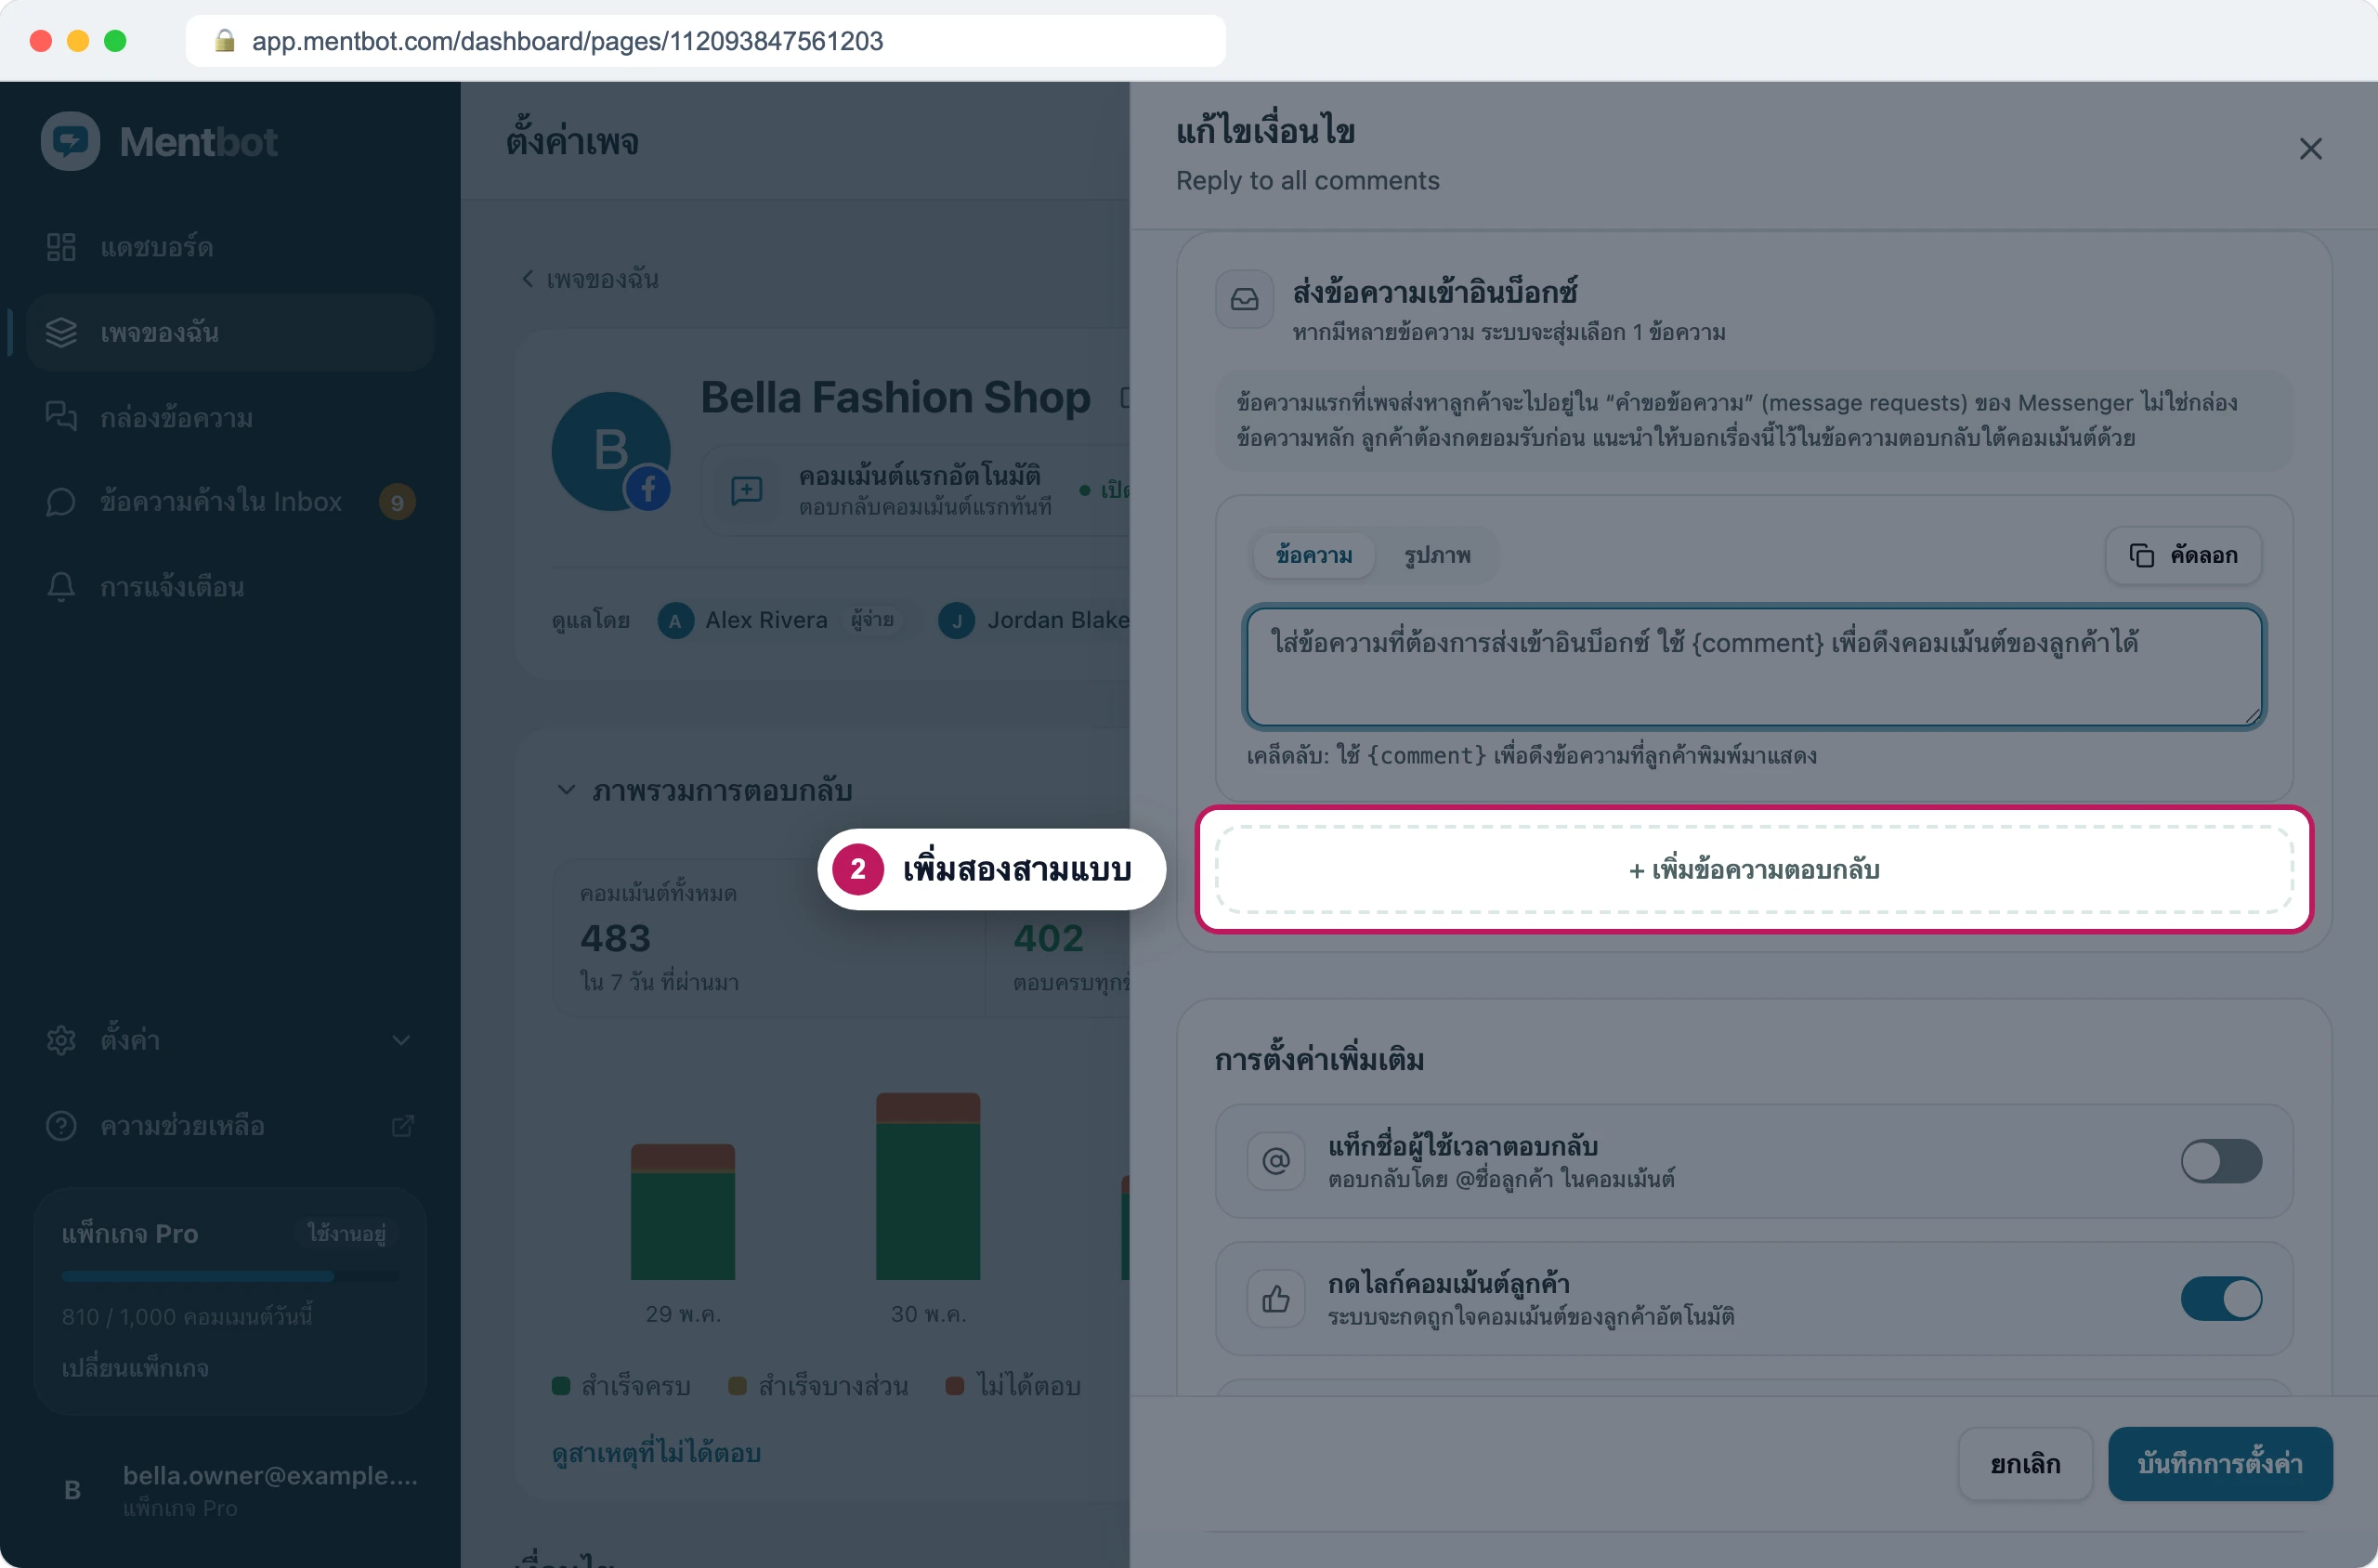Open กล่องข้อความ chat icon
This screenshot has height=1568, width=2378.
pyautogui.click(x=61, y=417)
